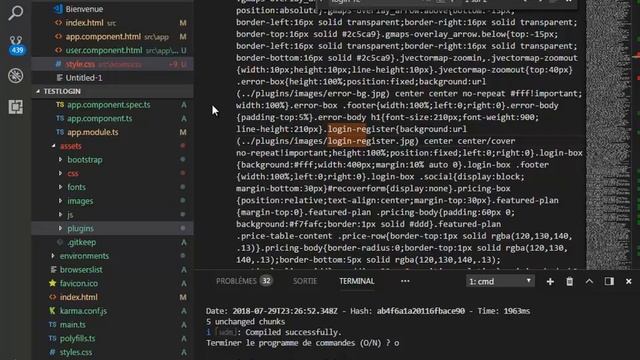Expand the bootstrap folder
Viewport: 640px width, 360px height.
112,160
